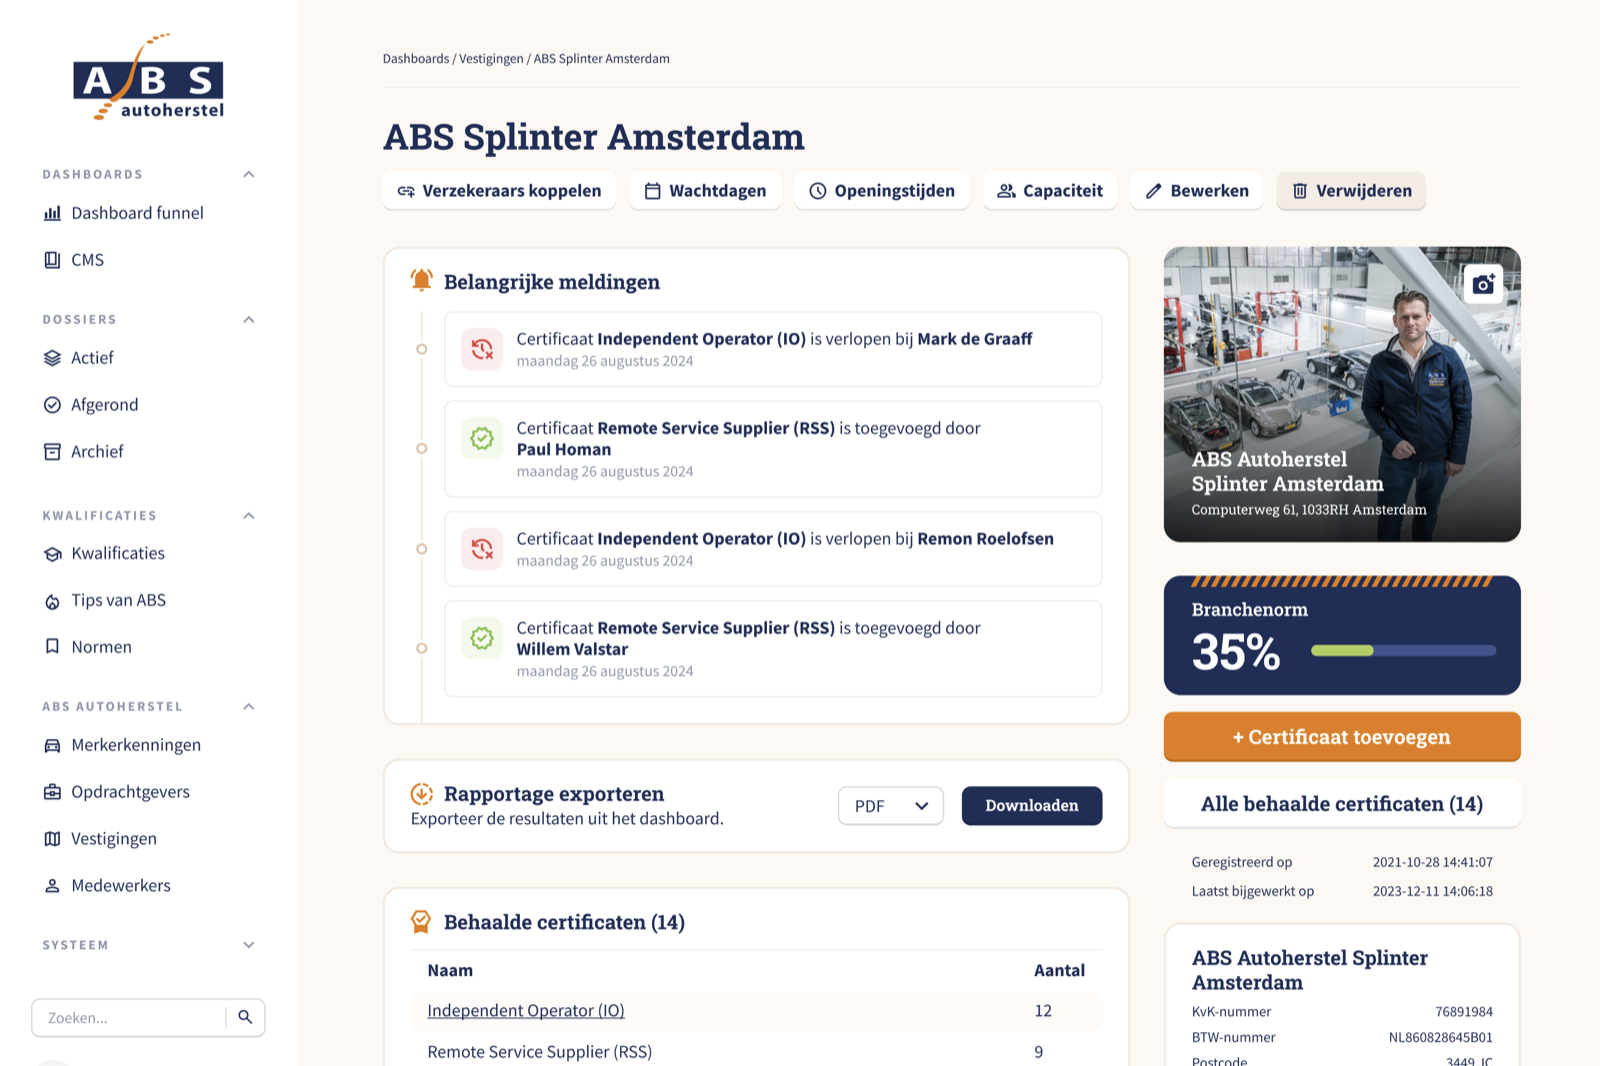Click the Normen bookmark icon
Screen dimensions: 1600x1066
[52, 647]
